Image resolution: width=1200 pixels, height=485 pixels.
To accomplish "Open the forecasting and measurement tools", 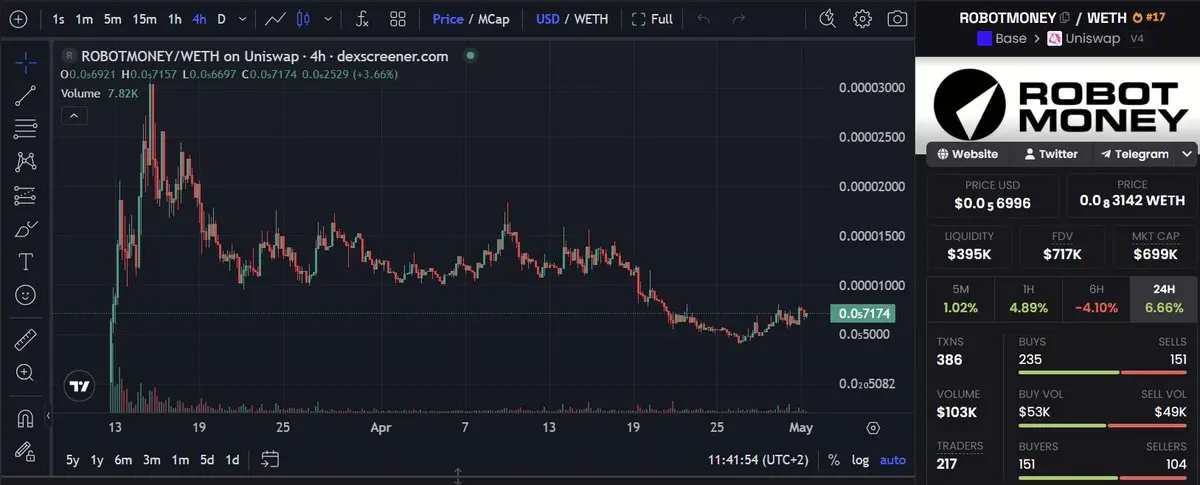I will 26,195.
